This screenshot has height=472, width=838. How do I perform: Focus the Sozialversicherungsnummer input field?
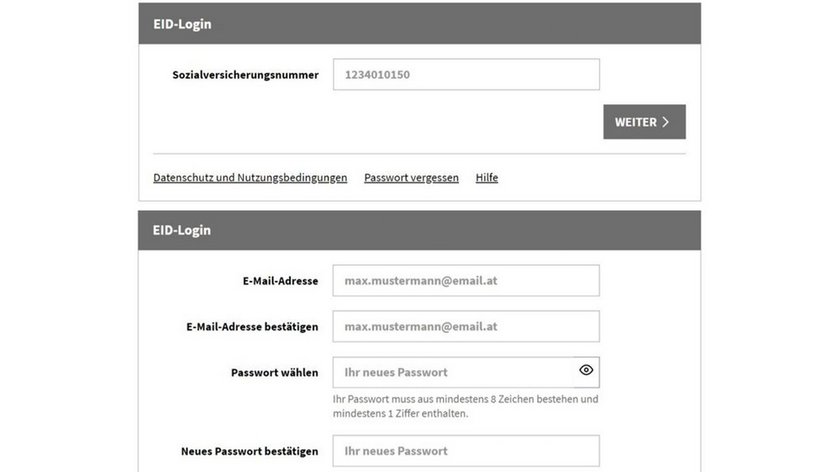(466, 74)
